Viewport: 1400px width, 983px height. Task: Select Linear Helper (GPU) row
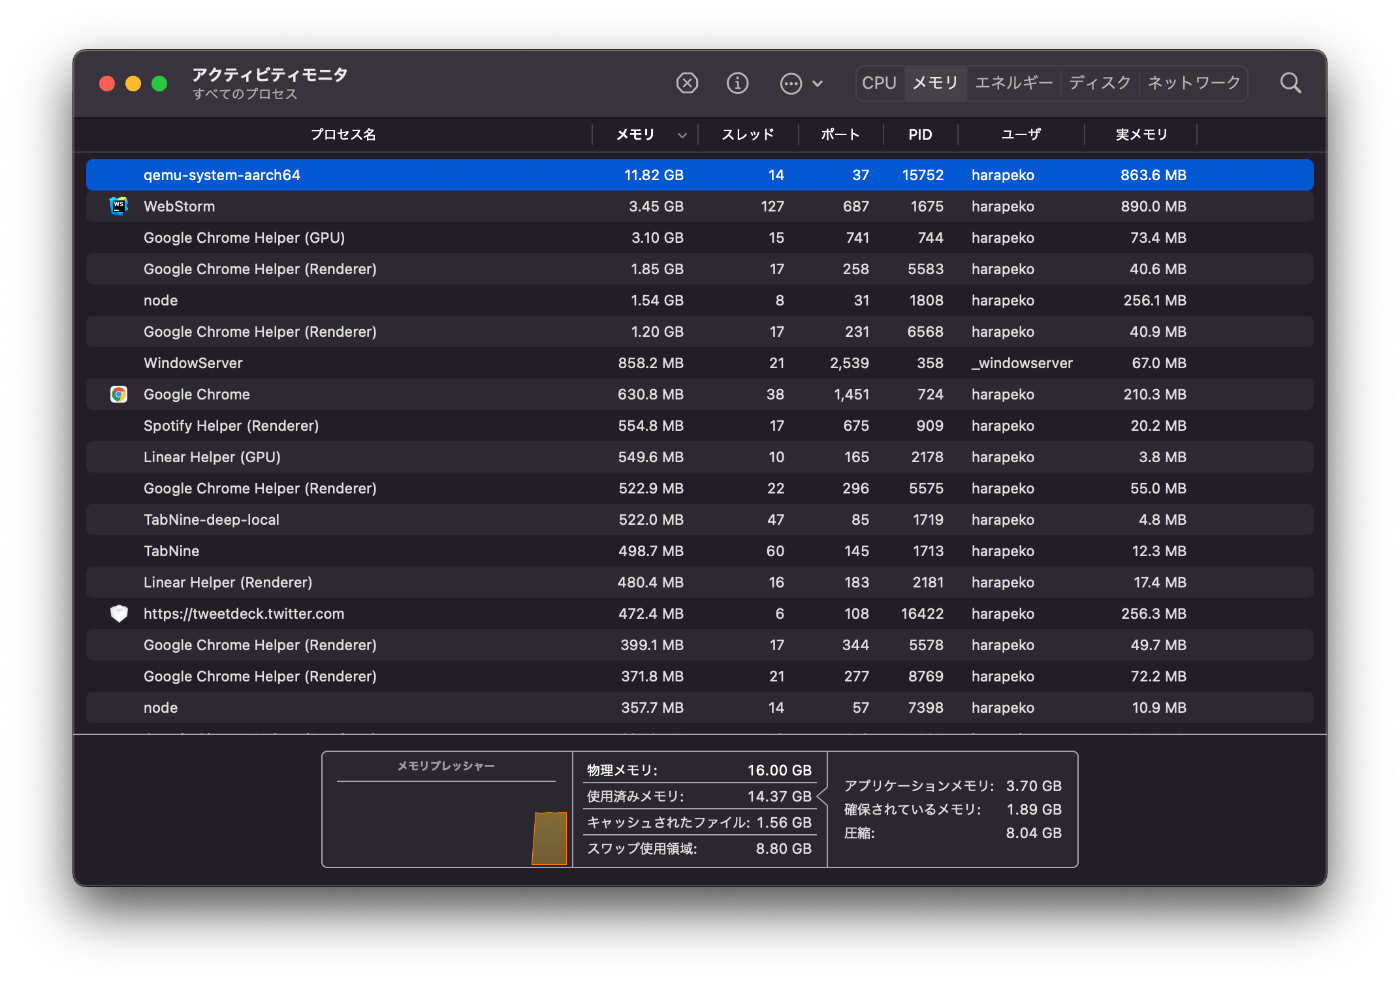700,457
